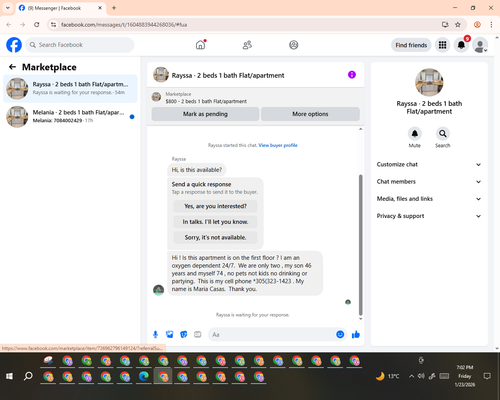Send a thumbs-up like
The image size is (500, 400).
tap(356, 334)
